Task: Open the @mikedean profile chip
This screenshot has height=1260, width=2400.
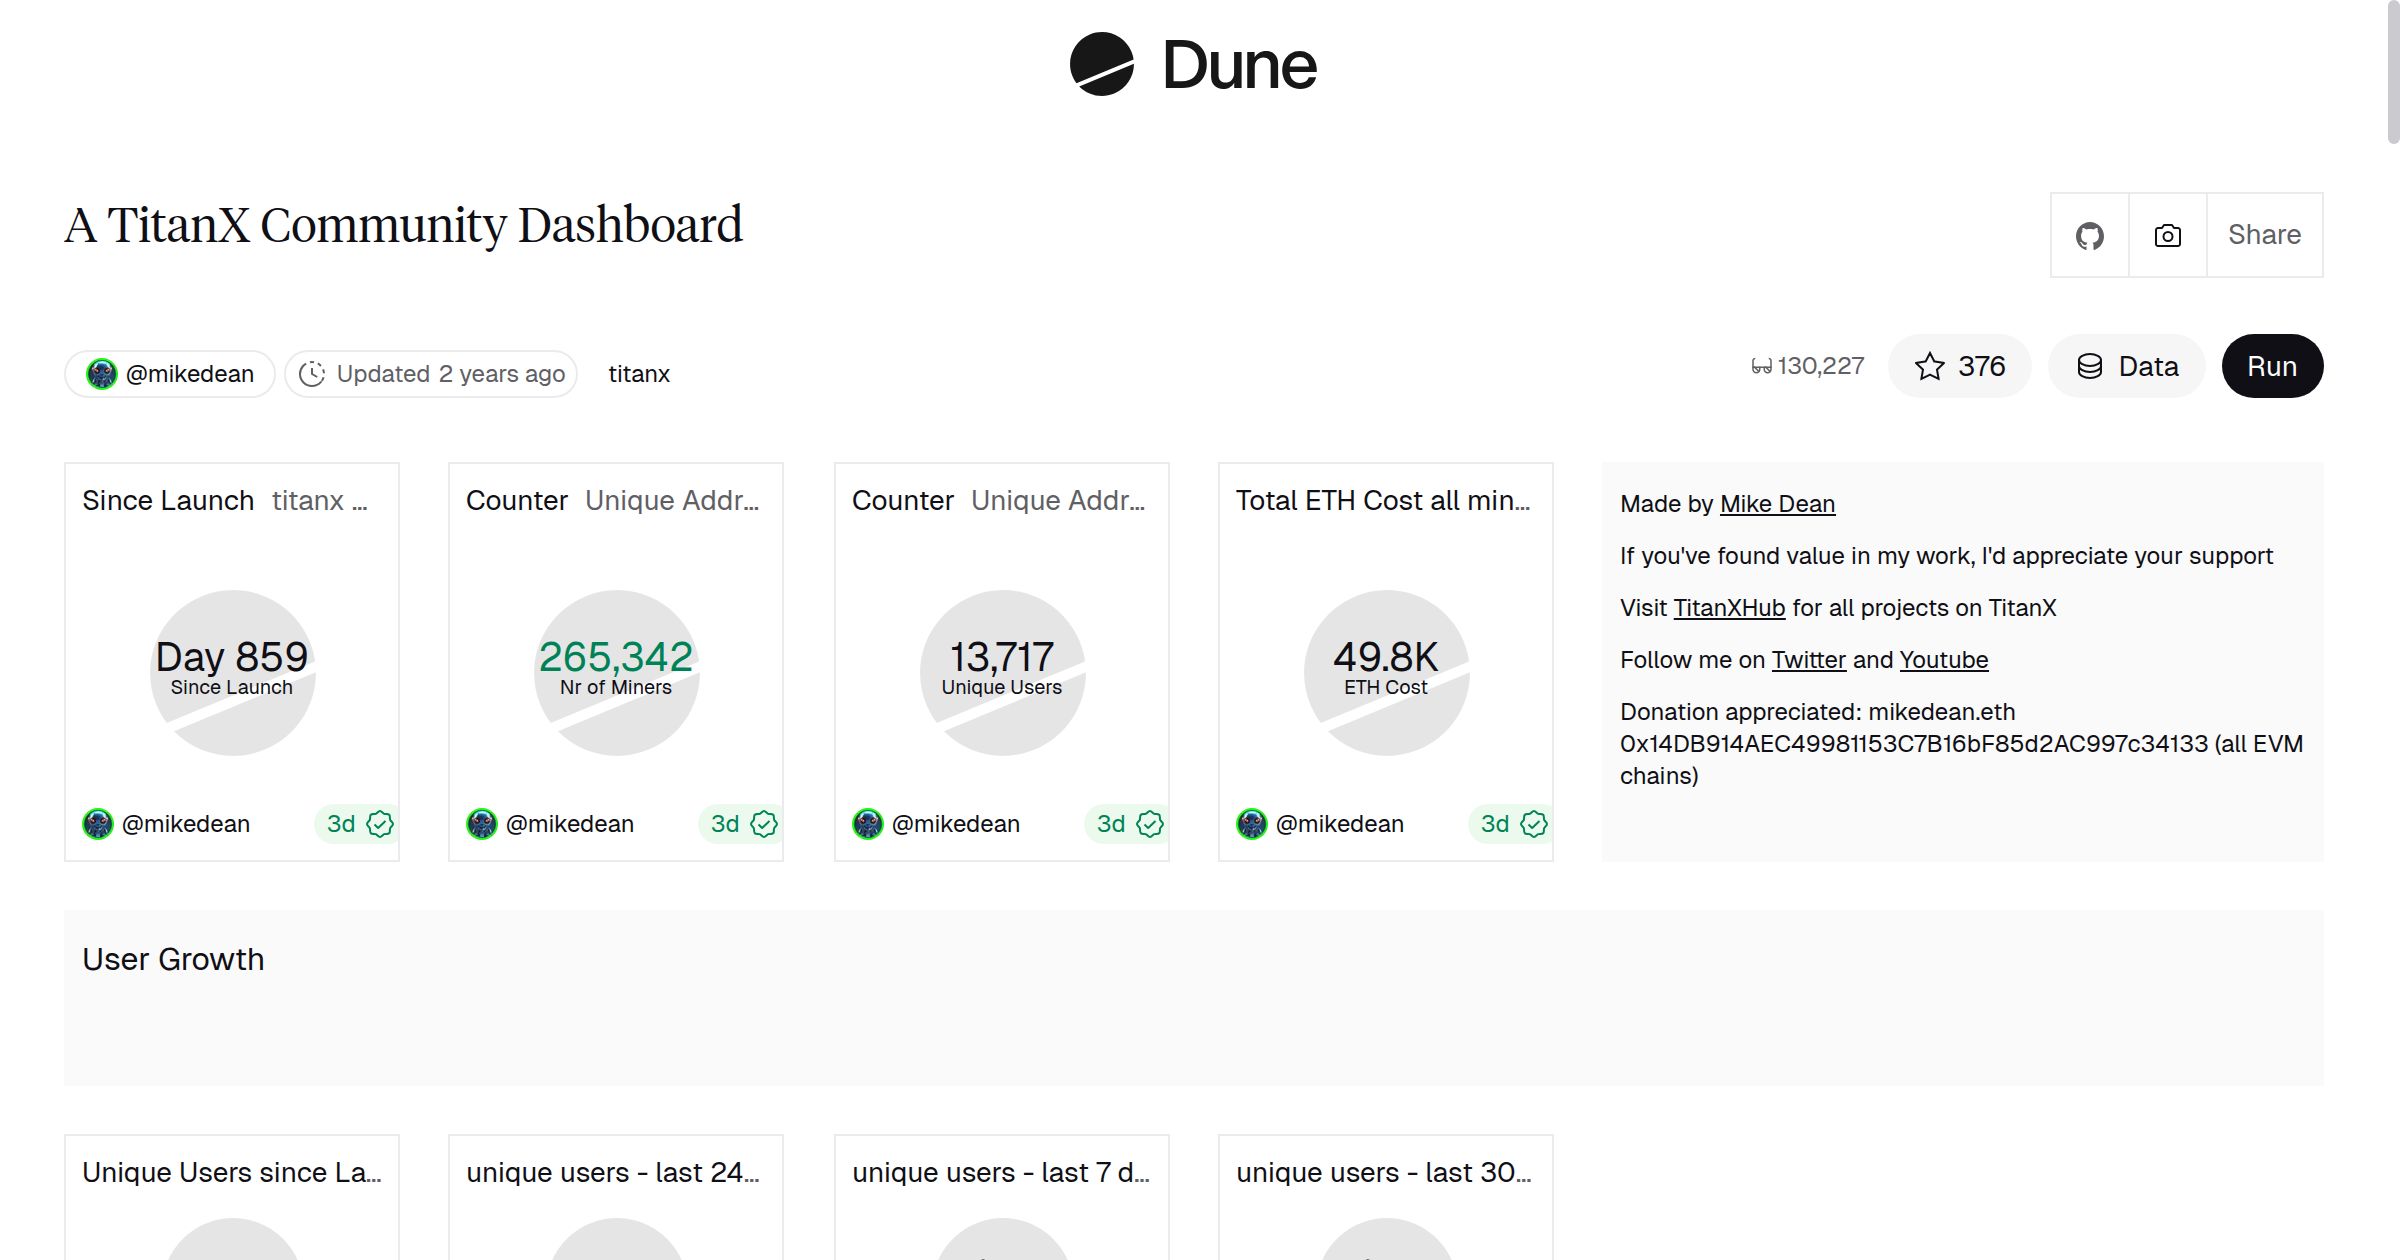Action: pos(168,373)
